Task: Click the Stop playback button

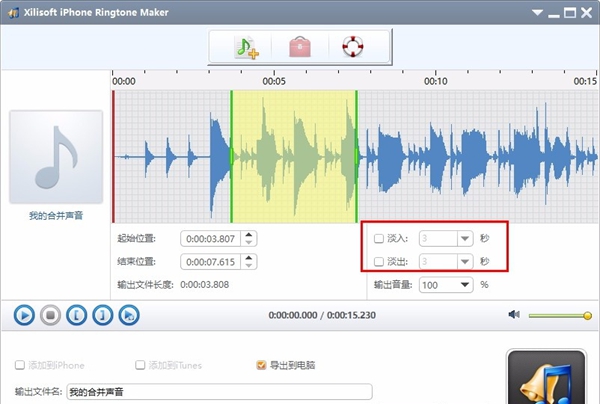Action: tap(51, 315)
